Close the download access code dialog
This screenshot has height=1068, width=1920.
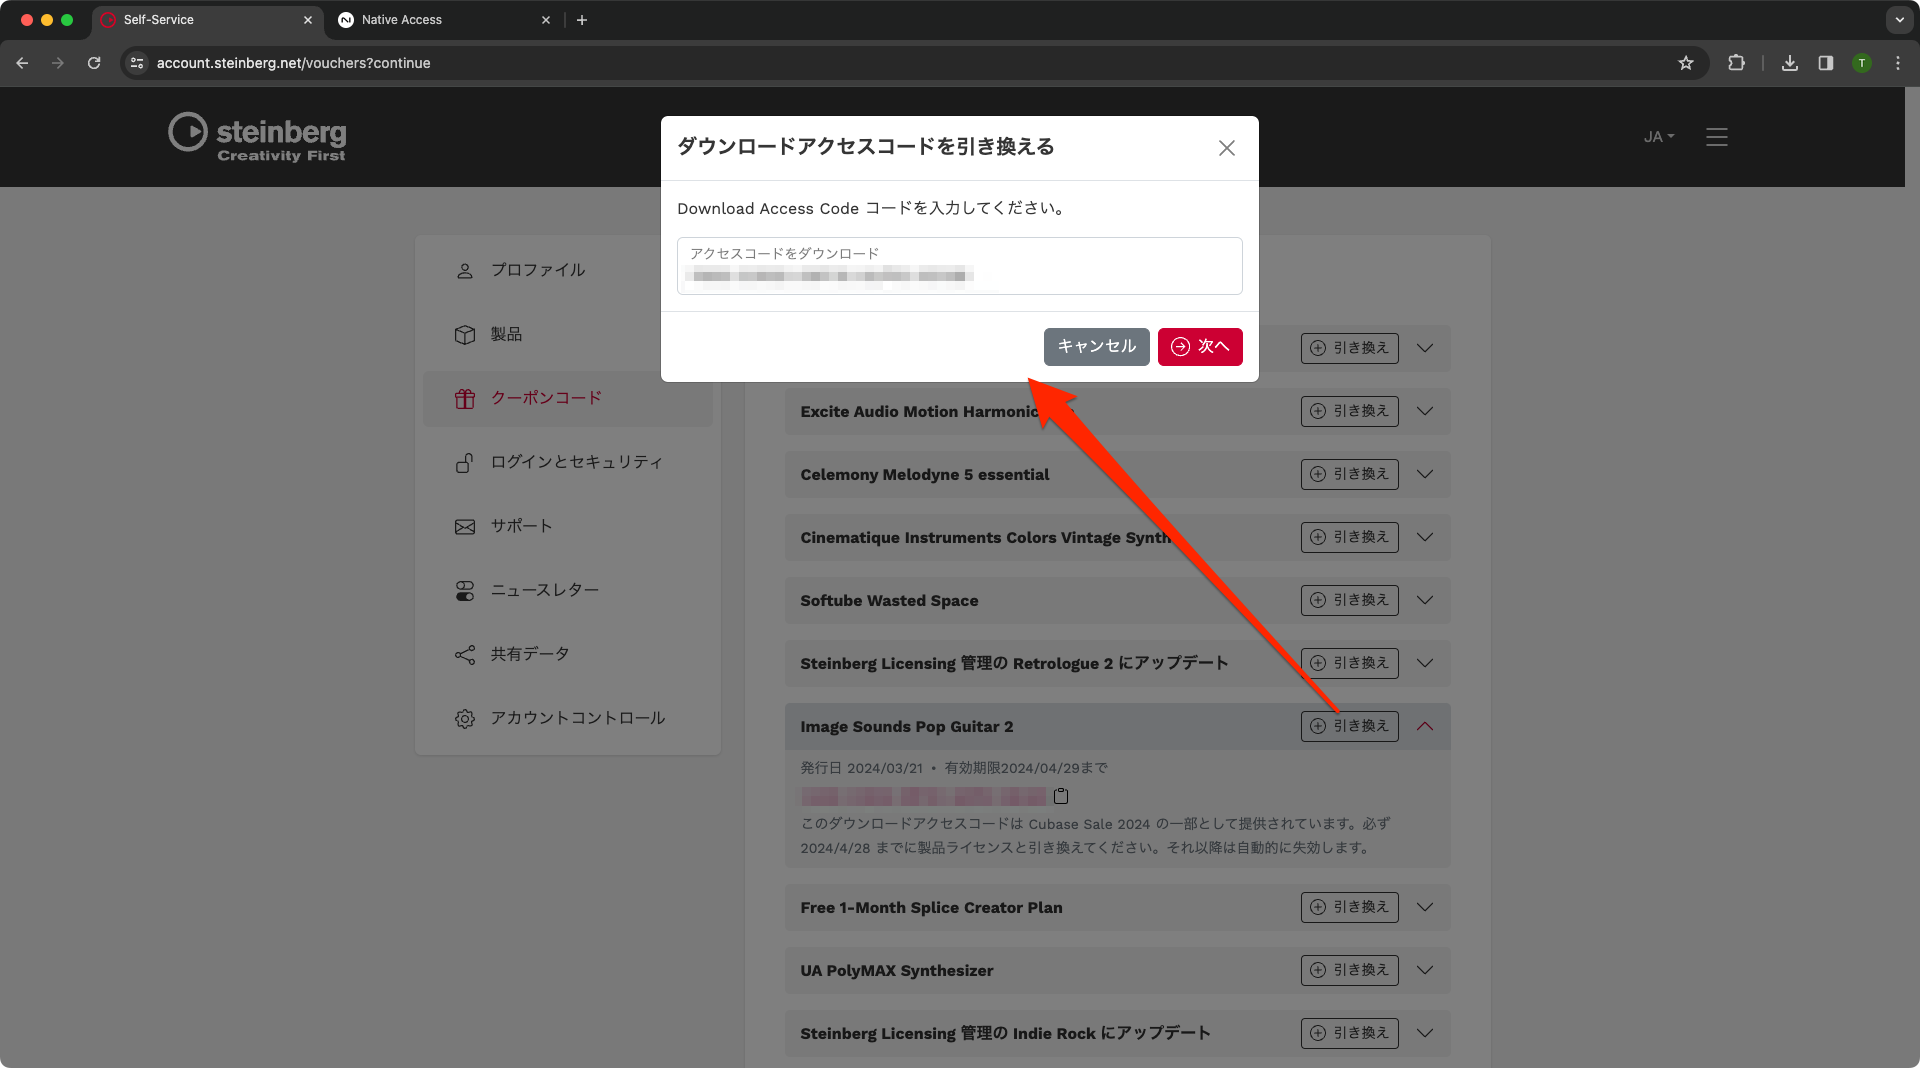point(1226,148)
